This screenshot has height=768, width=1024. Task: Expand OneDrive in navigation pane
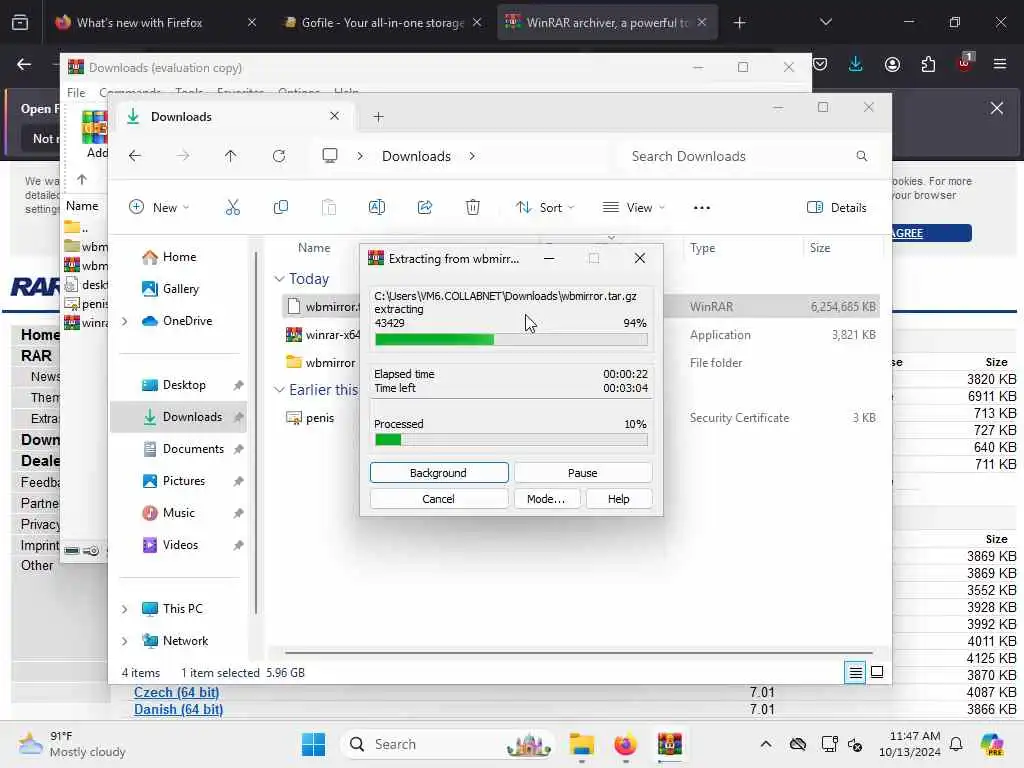click(125, 321)
